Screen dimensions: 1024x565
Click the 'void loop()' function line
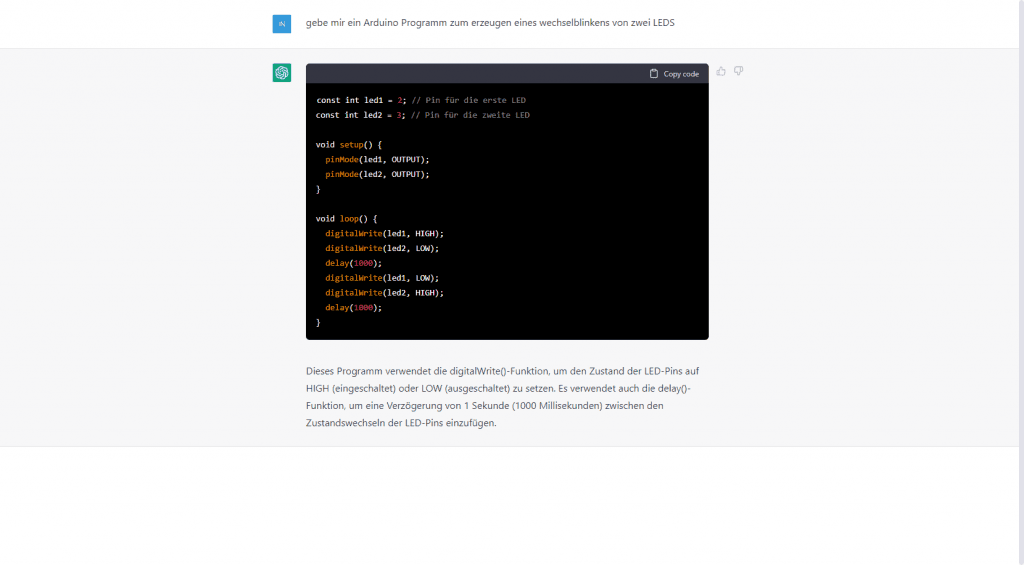tap(346, 218)
